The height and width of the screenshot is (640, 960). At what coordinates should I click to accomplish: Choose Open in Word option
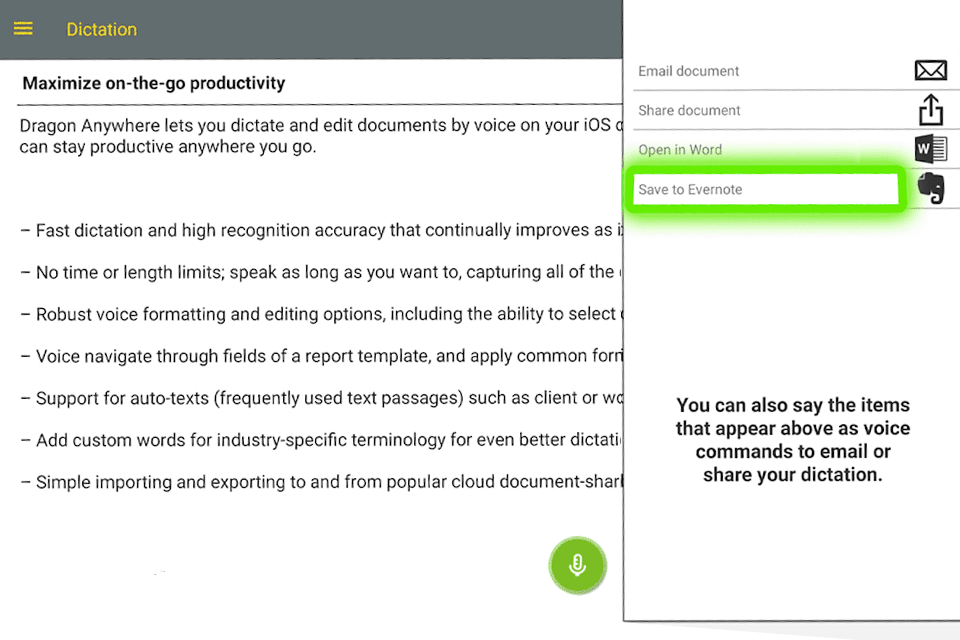(680, 149)
